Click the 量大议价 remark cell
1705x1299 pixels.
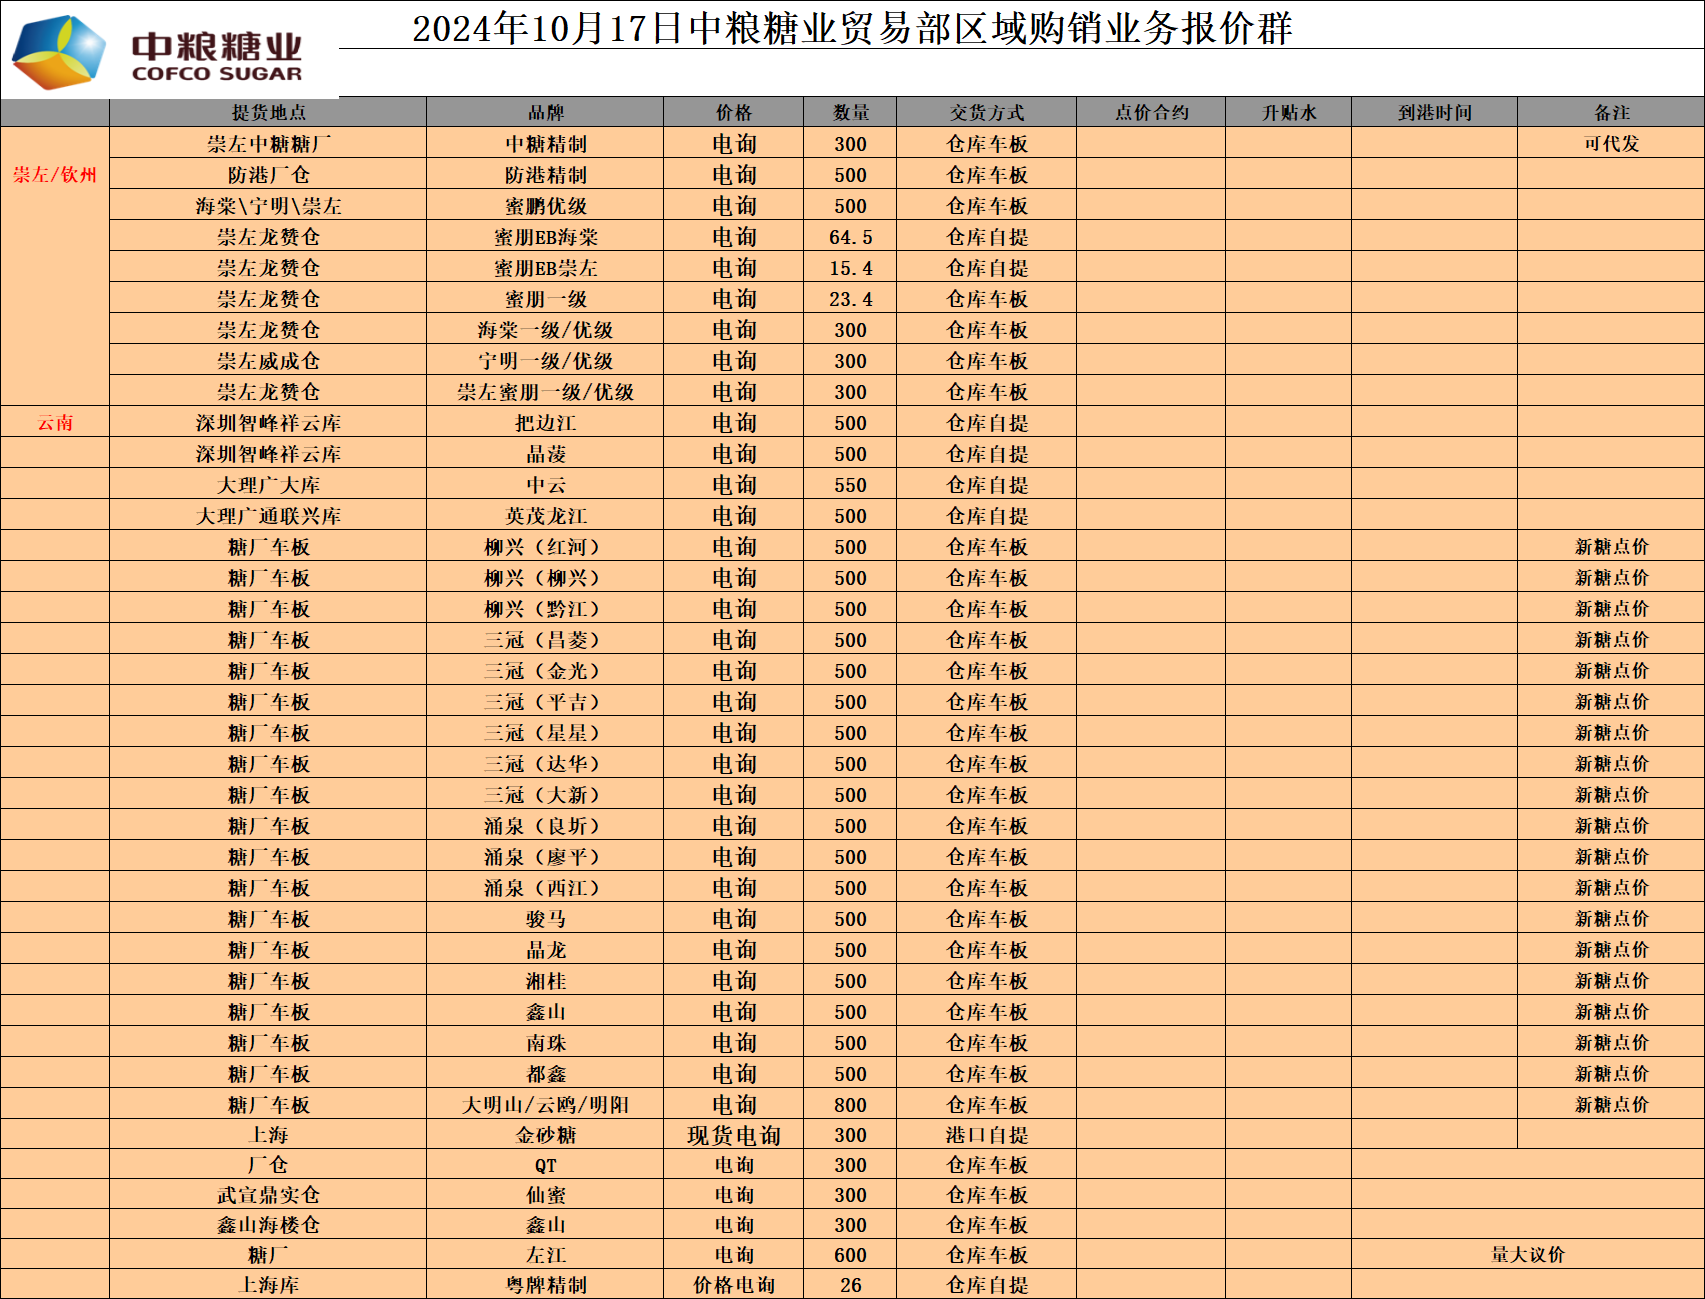tap(1527, 1255)
